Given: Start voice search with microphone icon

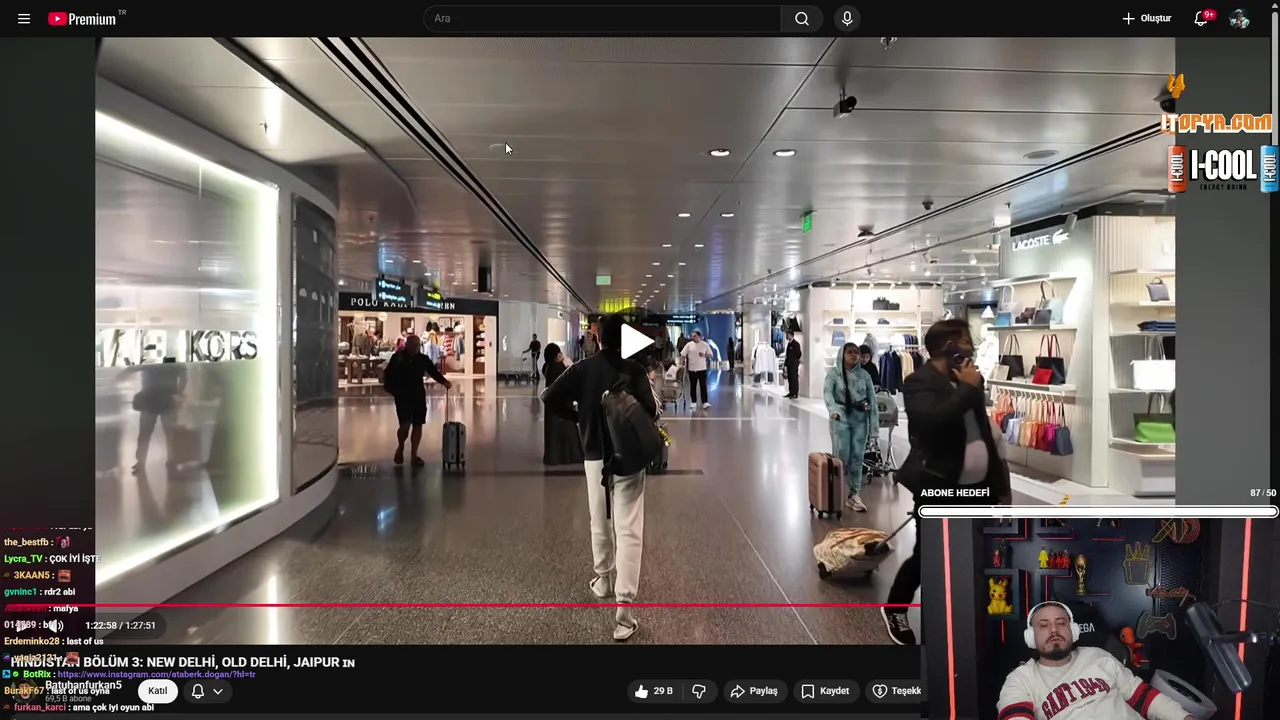Looking at the screenshot, I should 847,19.
